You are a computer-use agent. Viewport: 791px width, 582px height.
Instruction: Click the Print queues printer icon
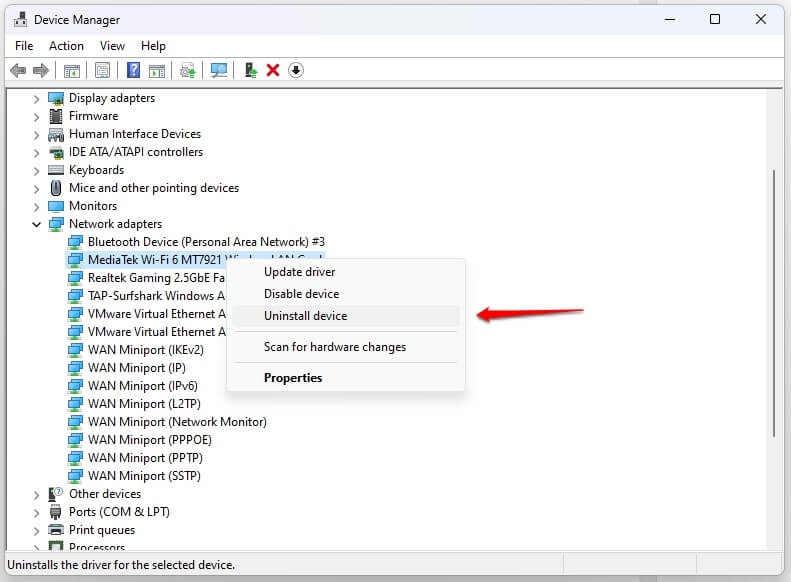click(x=56, y=530)
